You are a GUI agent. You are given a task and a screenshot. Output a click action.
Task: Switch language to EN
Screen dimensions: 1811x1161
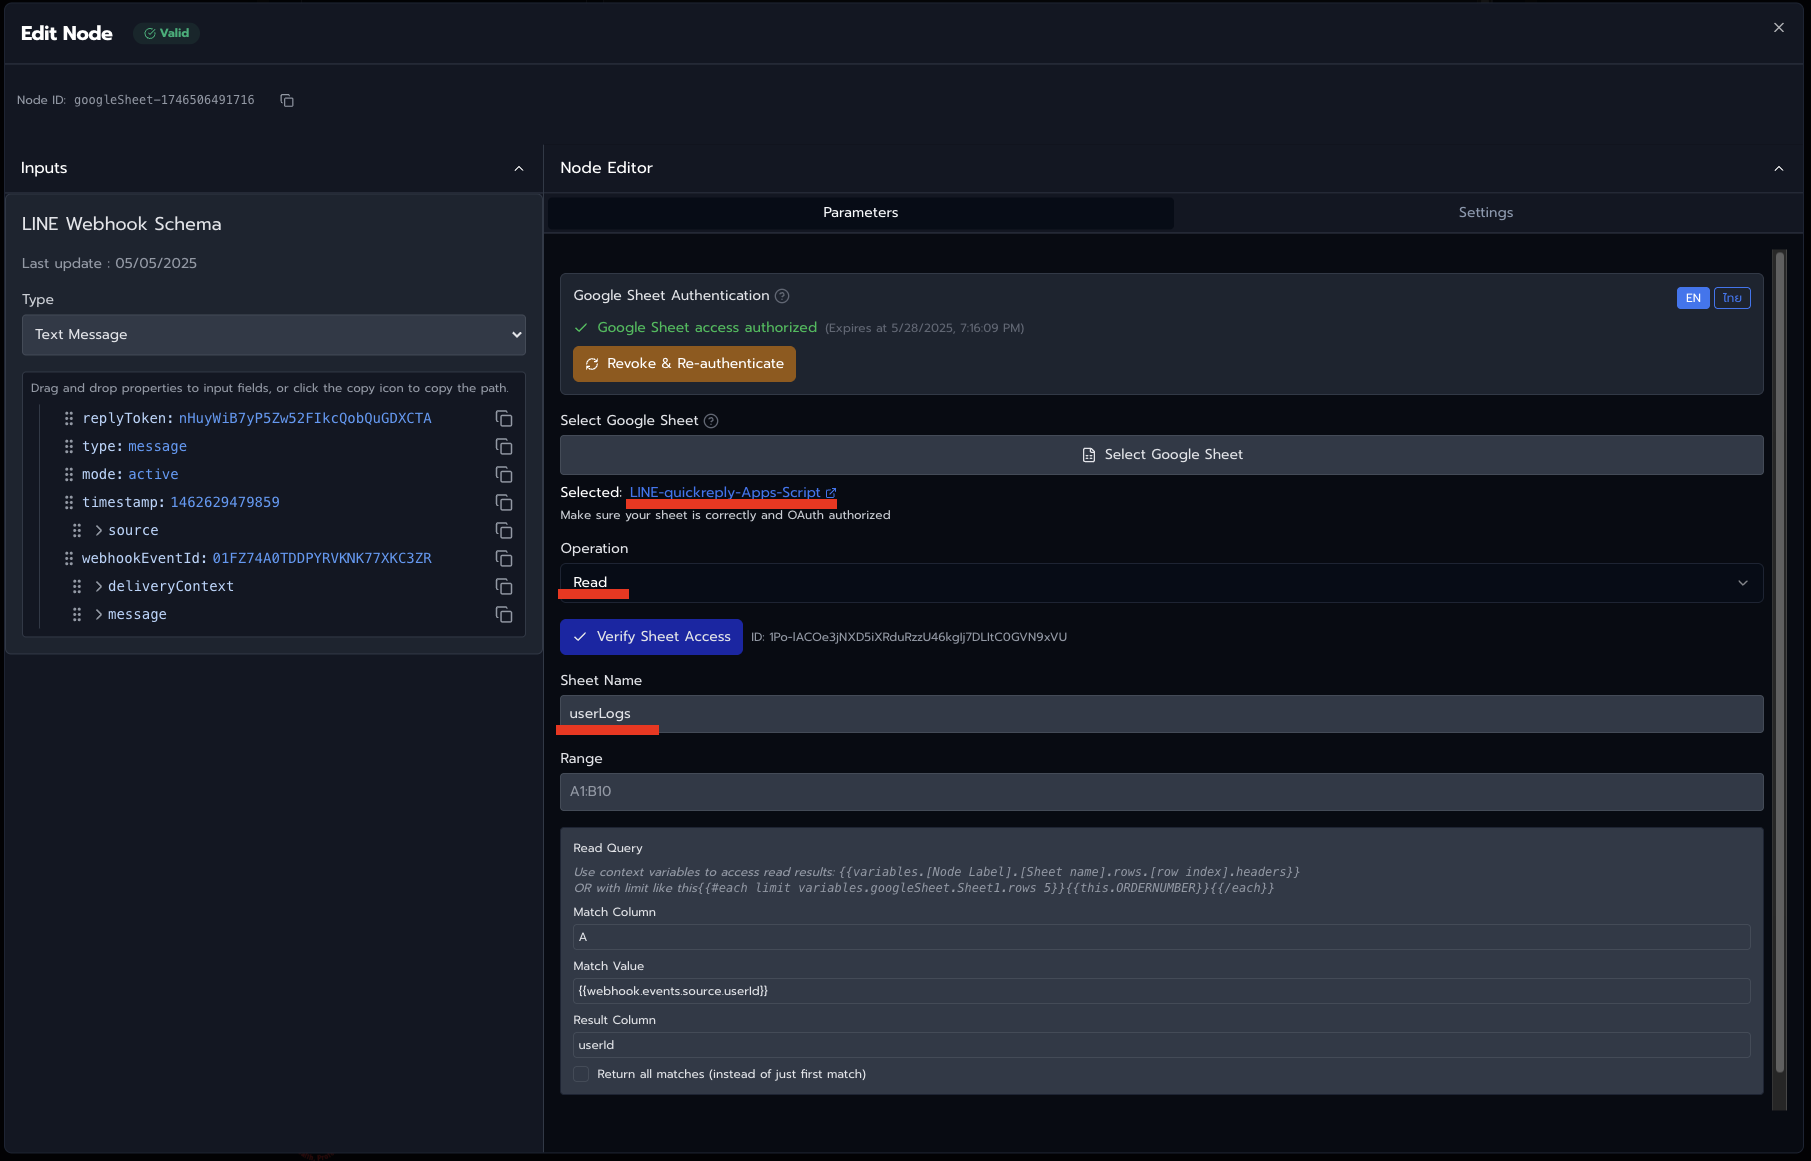(x=1693, y=298)
